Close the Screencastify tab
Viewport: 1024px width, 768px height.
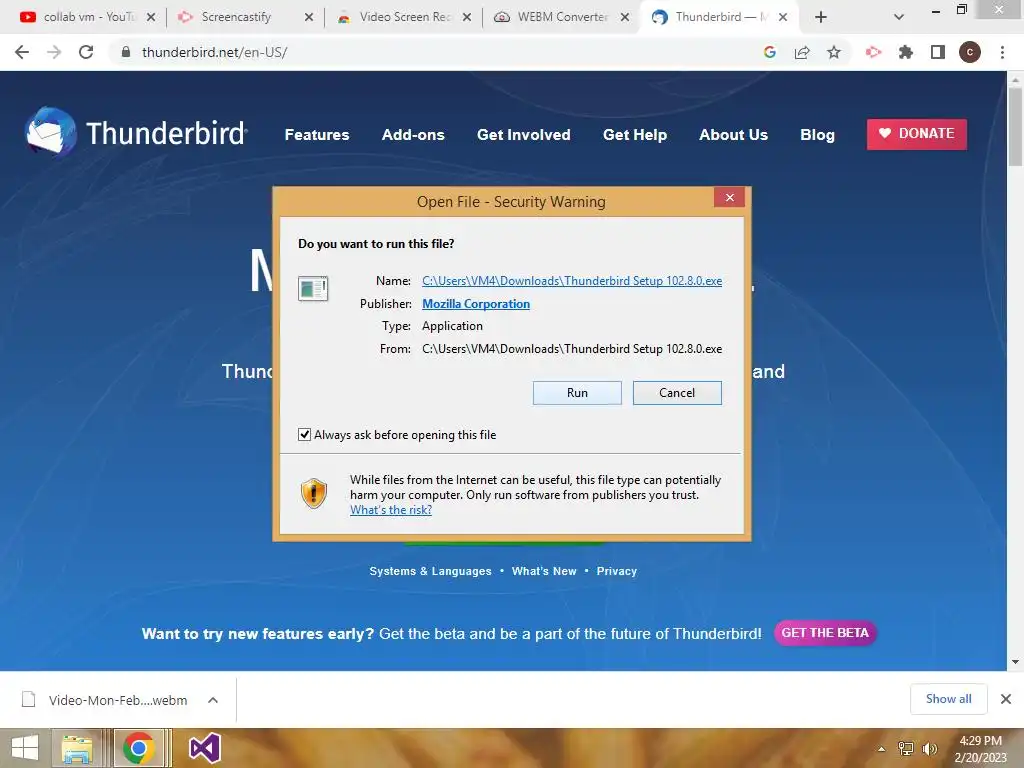(309, 17)
